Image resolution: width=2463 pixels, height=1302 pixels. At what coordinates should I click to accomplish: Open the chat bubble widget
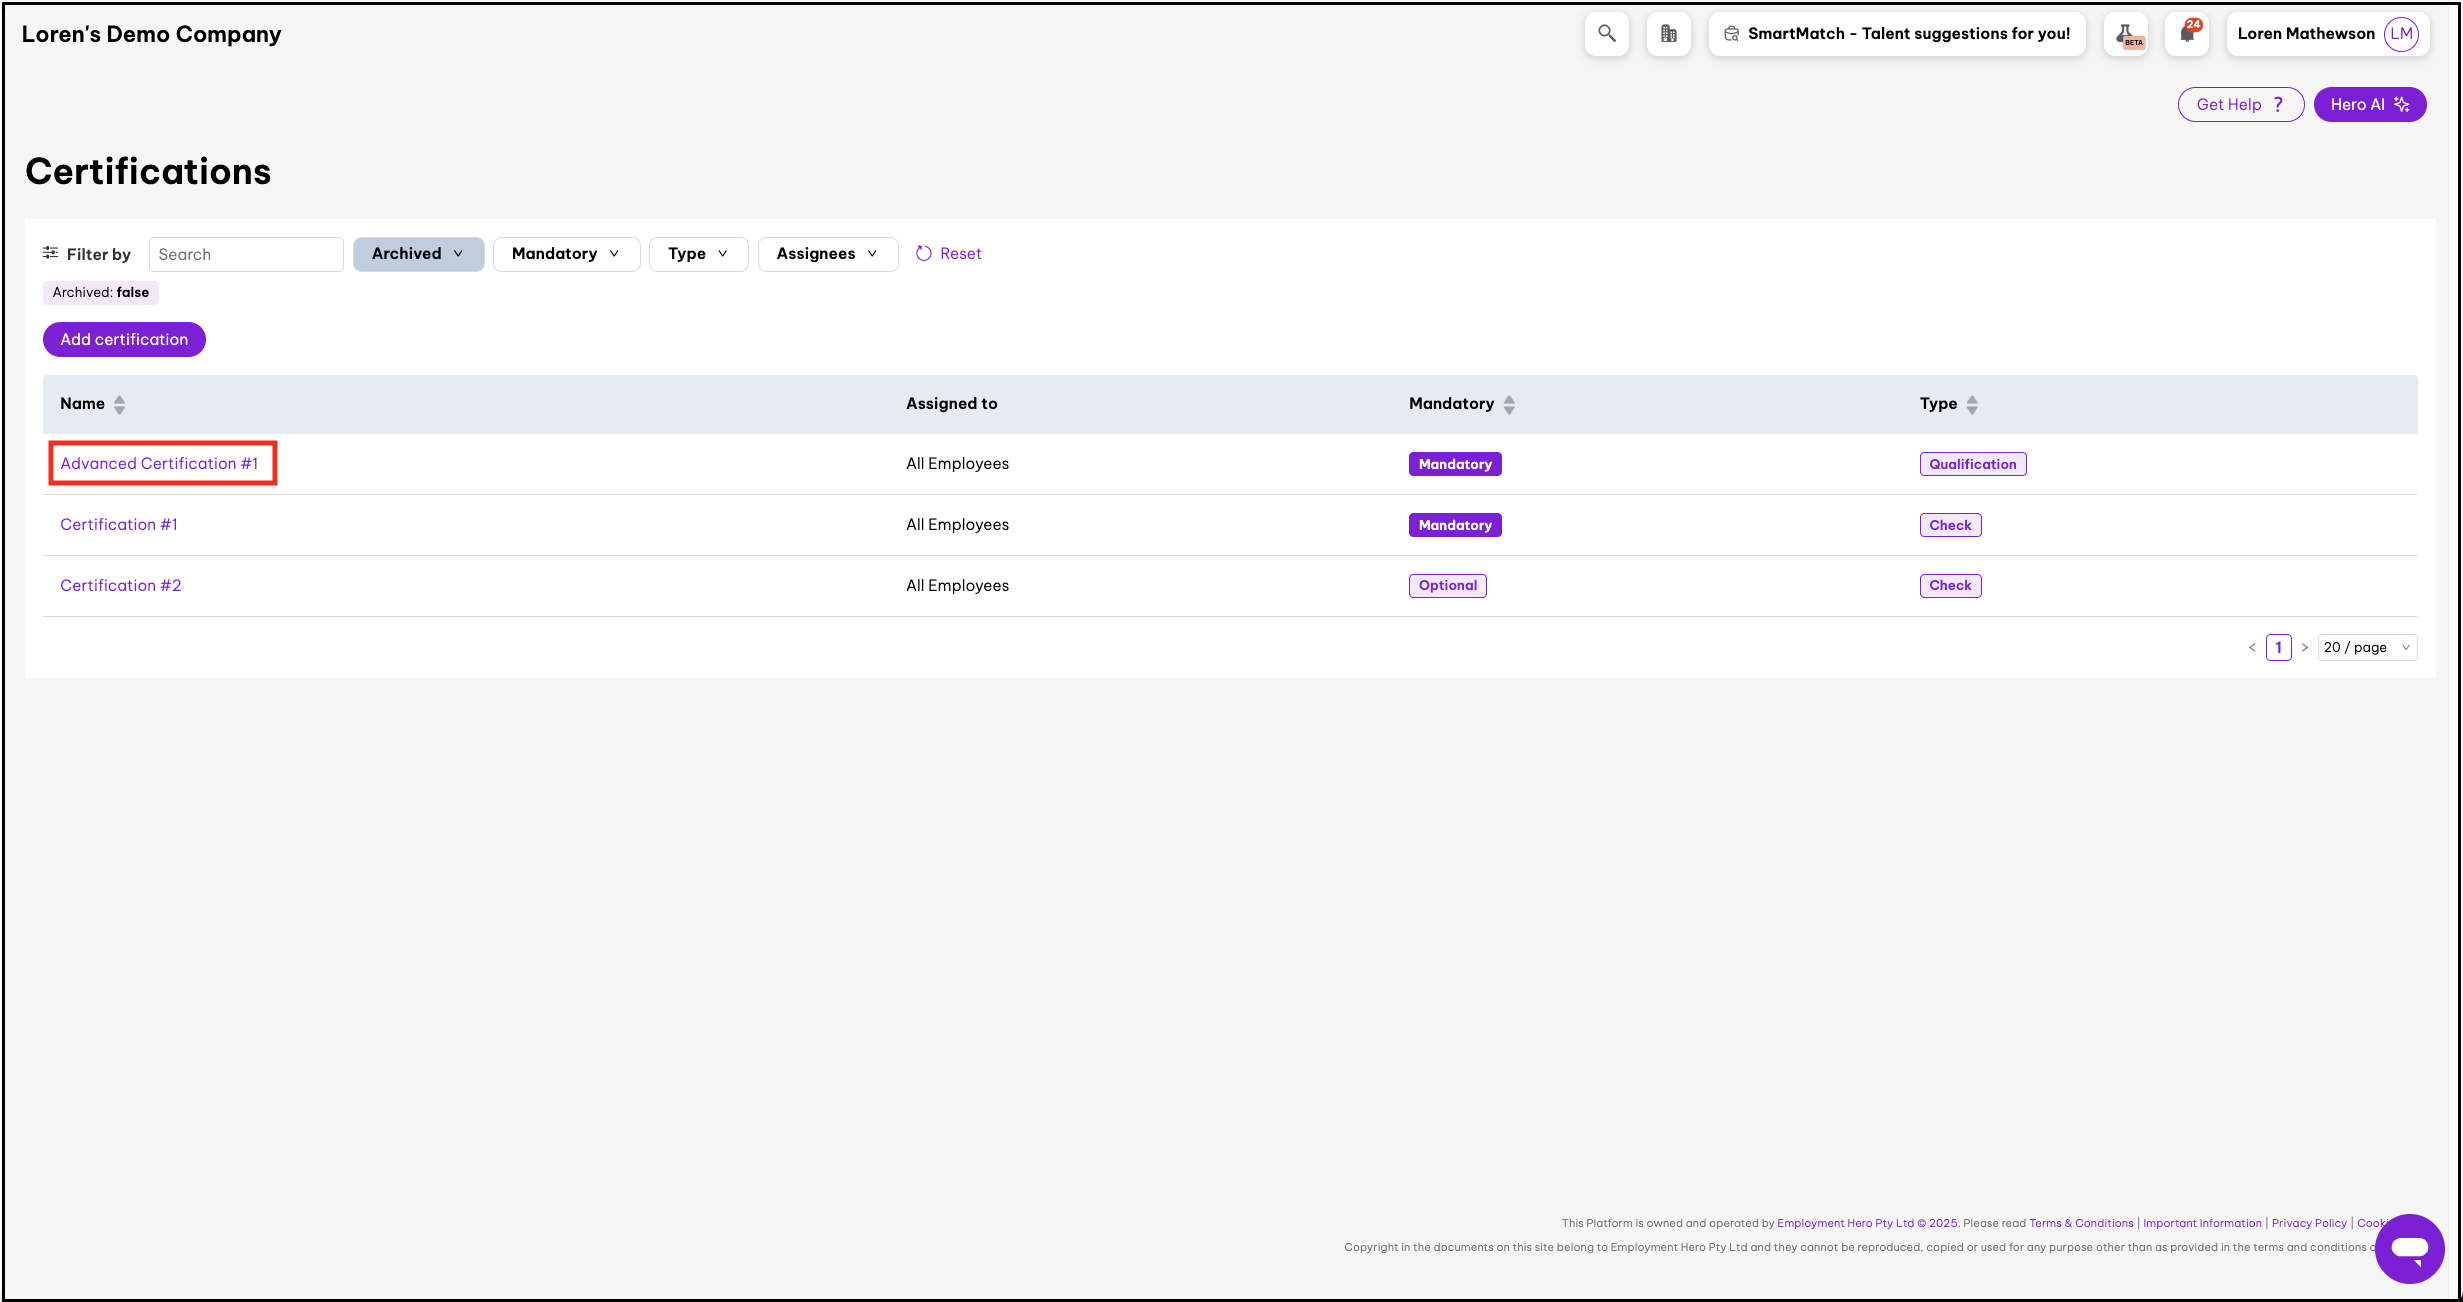pyautogui.click(x=2409, y=1248)
